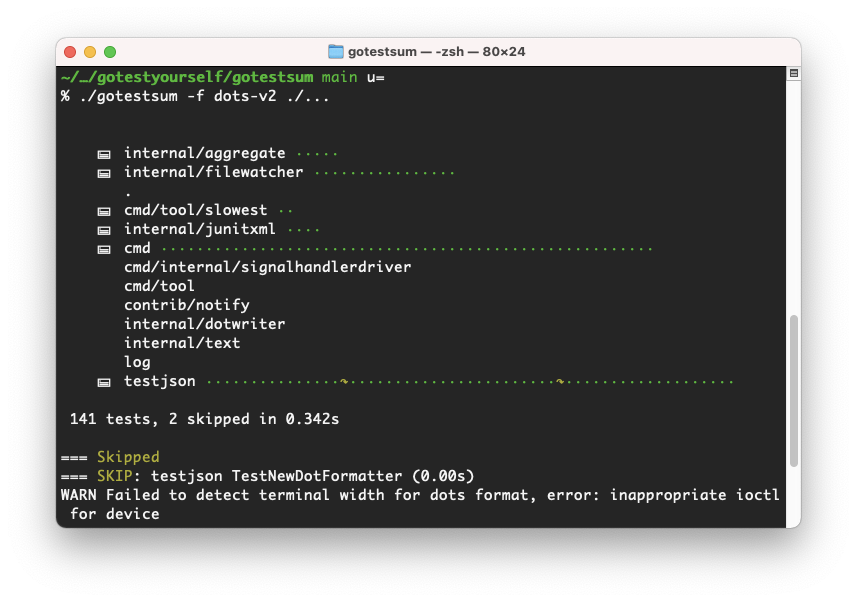Click the 'internal/dotwriter' line
The width and height of the screenshot is (857, 602).
click(204, 324)
